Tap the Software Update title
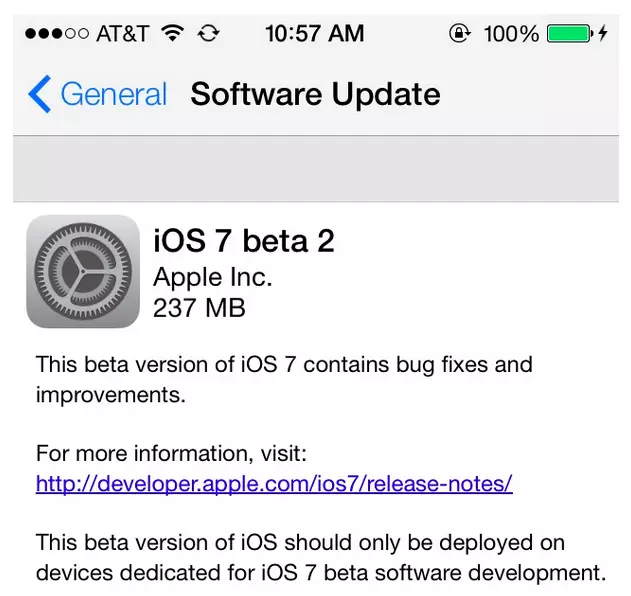The width and height of the screenshot is (631, 596). tap(315, 95)
